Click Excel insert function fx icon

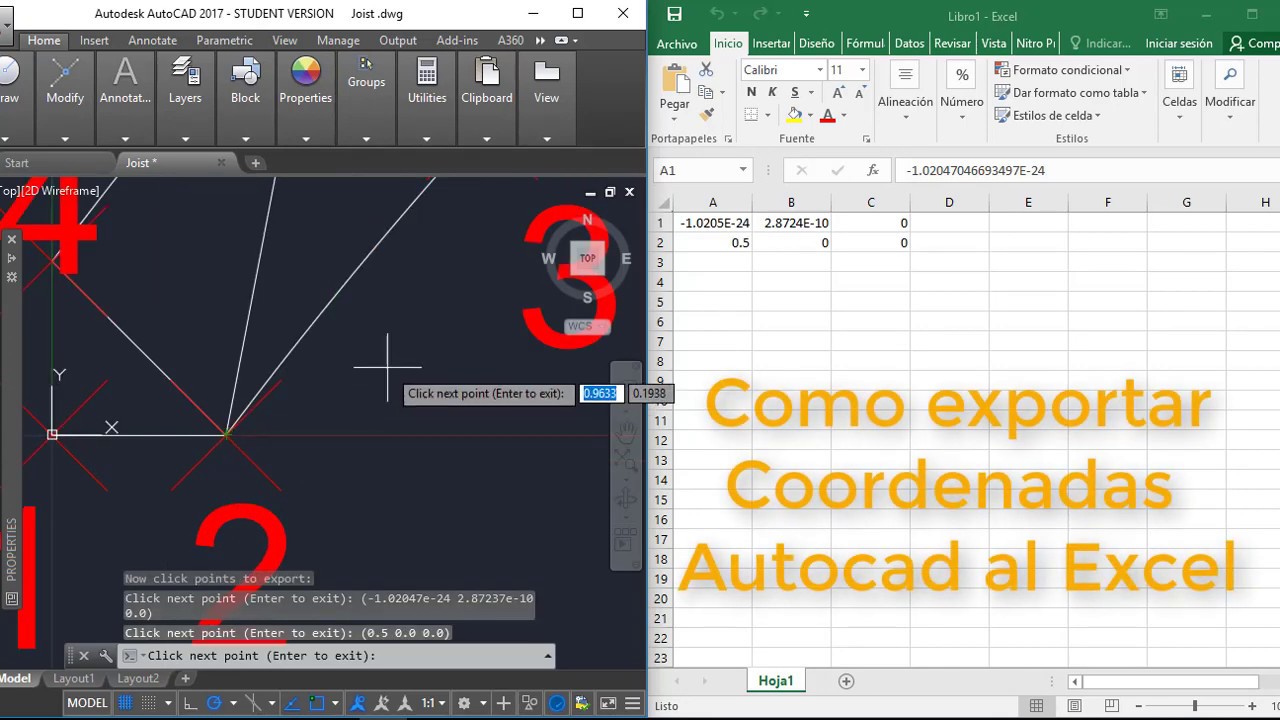873,170
